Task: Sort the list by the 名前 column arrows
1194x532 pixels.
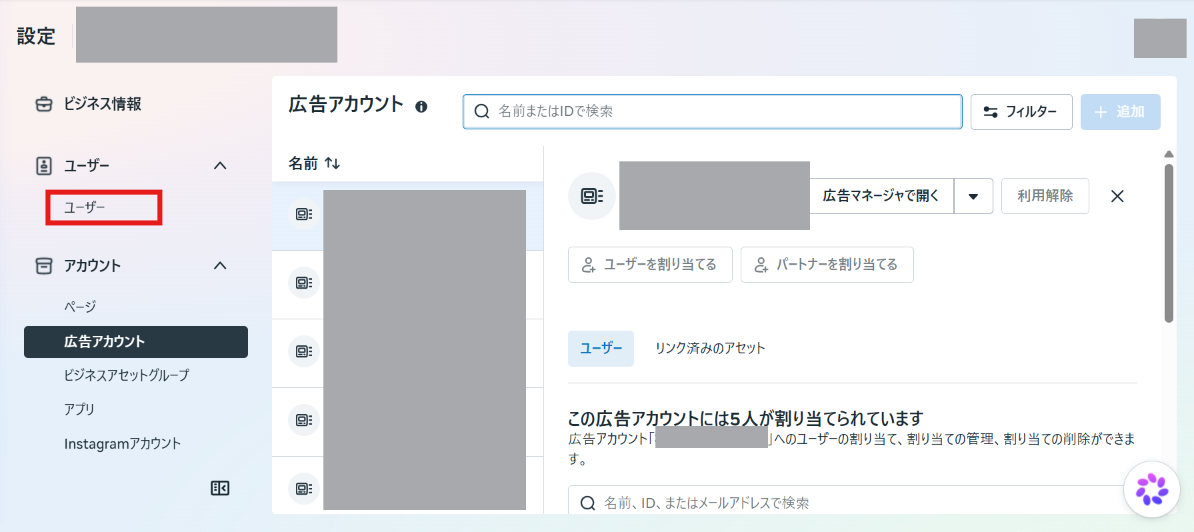Action: pos(332,163)
